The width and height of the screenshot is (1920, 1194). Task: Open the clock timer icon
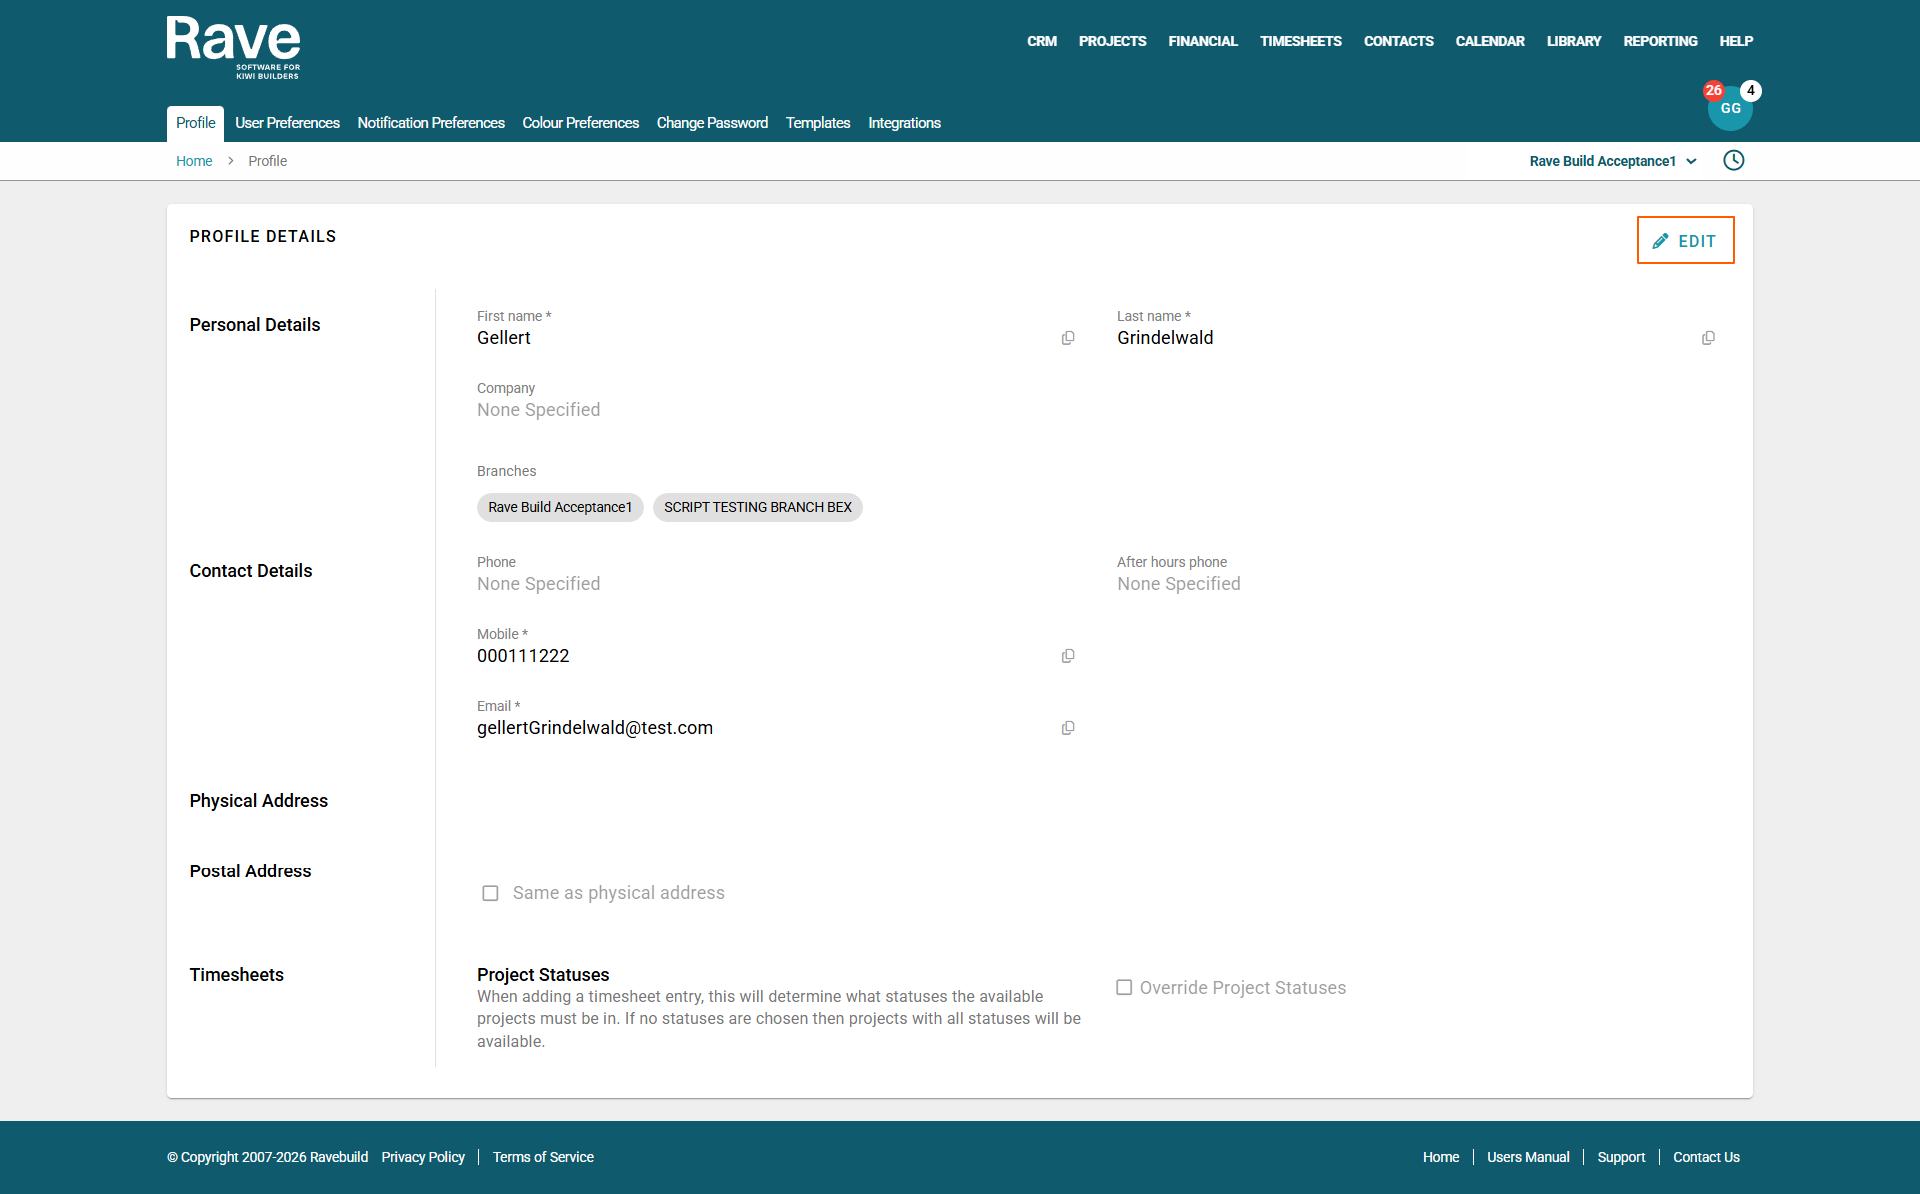[x=1733, y=161]
